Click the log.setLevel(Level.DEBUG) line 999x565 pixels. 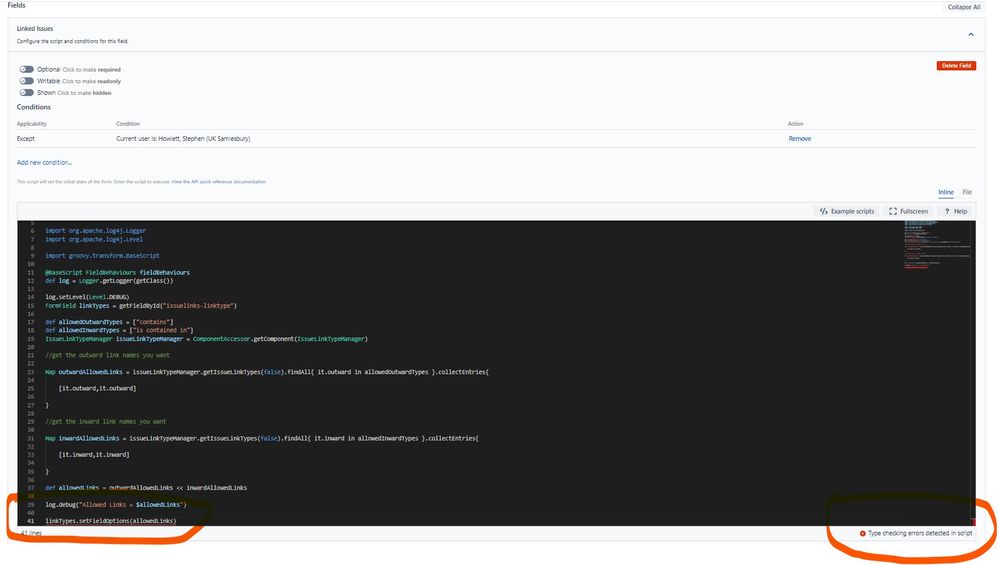(x=87, y=297)
